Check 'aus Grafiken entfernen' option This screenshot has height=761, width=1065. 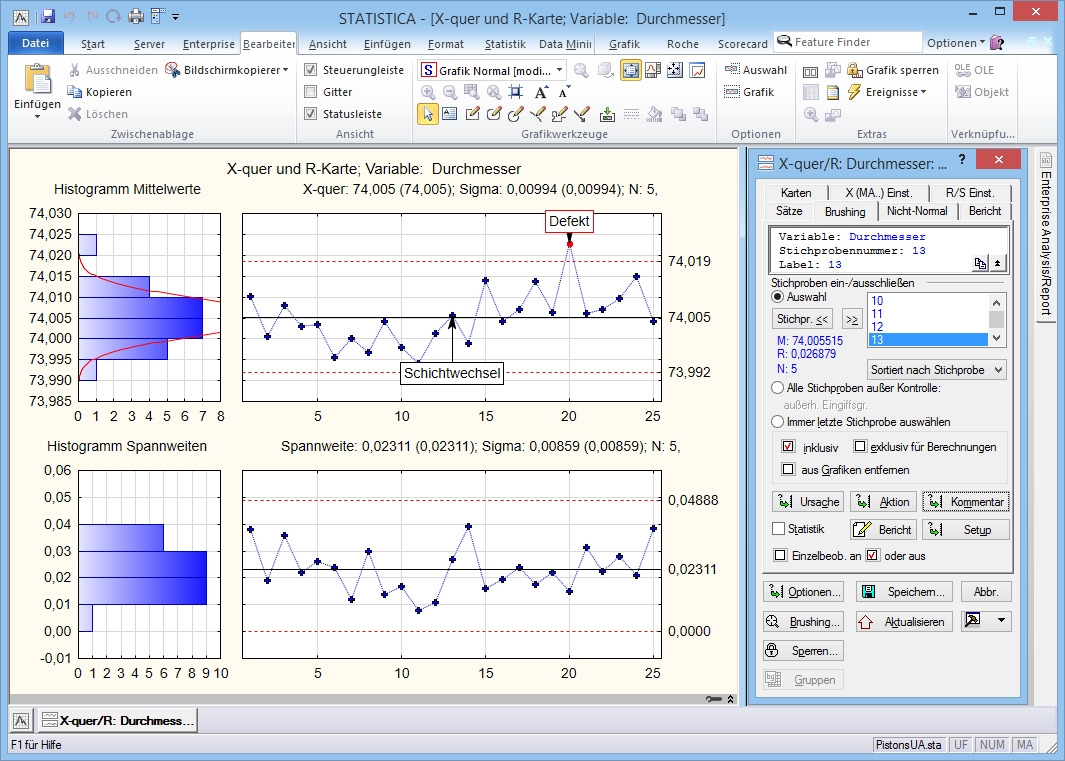point(788,469)
